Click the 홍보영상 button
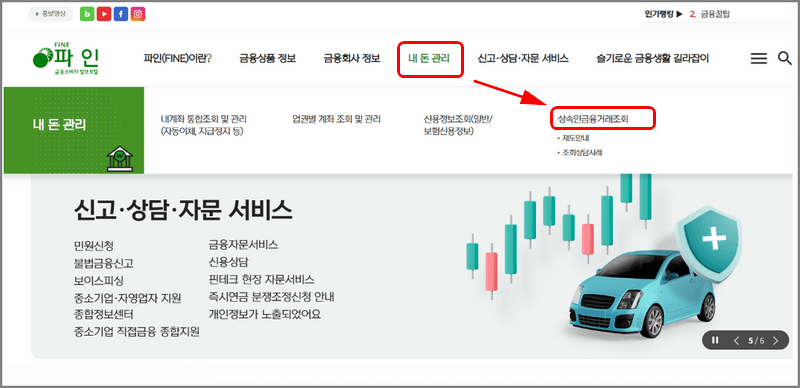The image size is (800, 388). [51, 14]
